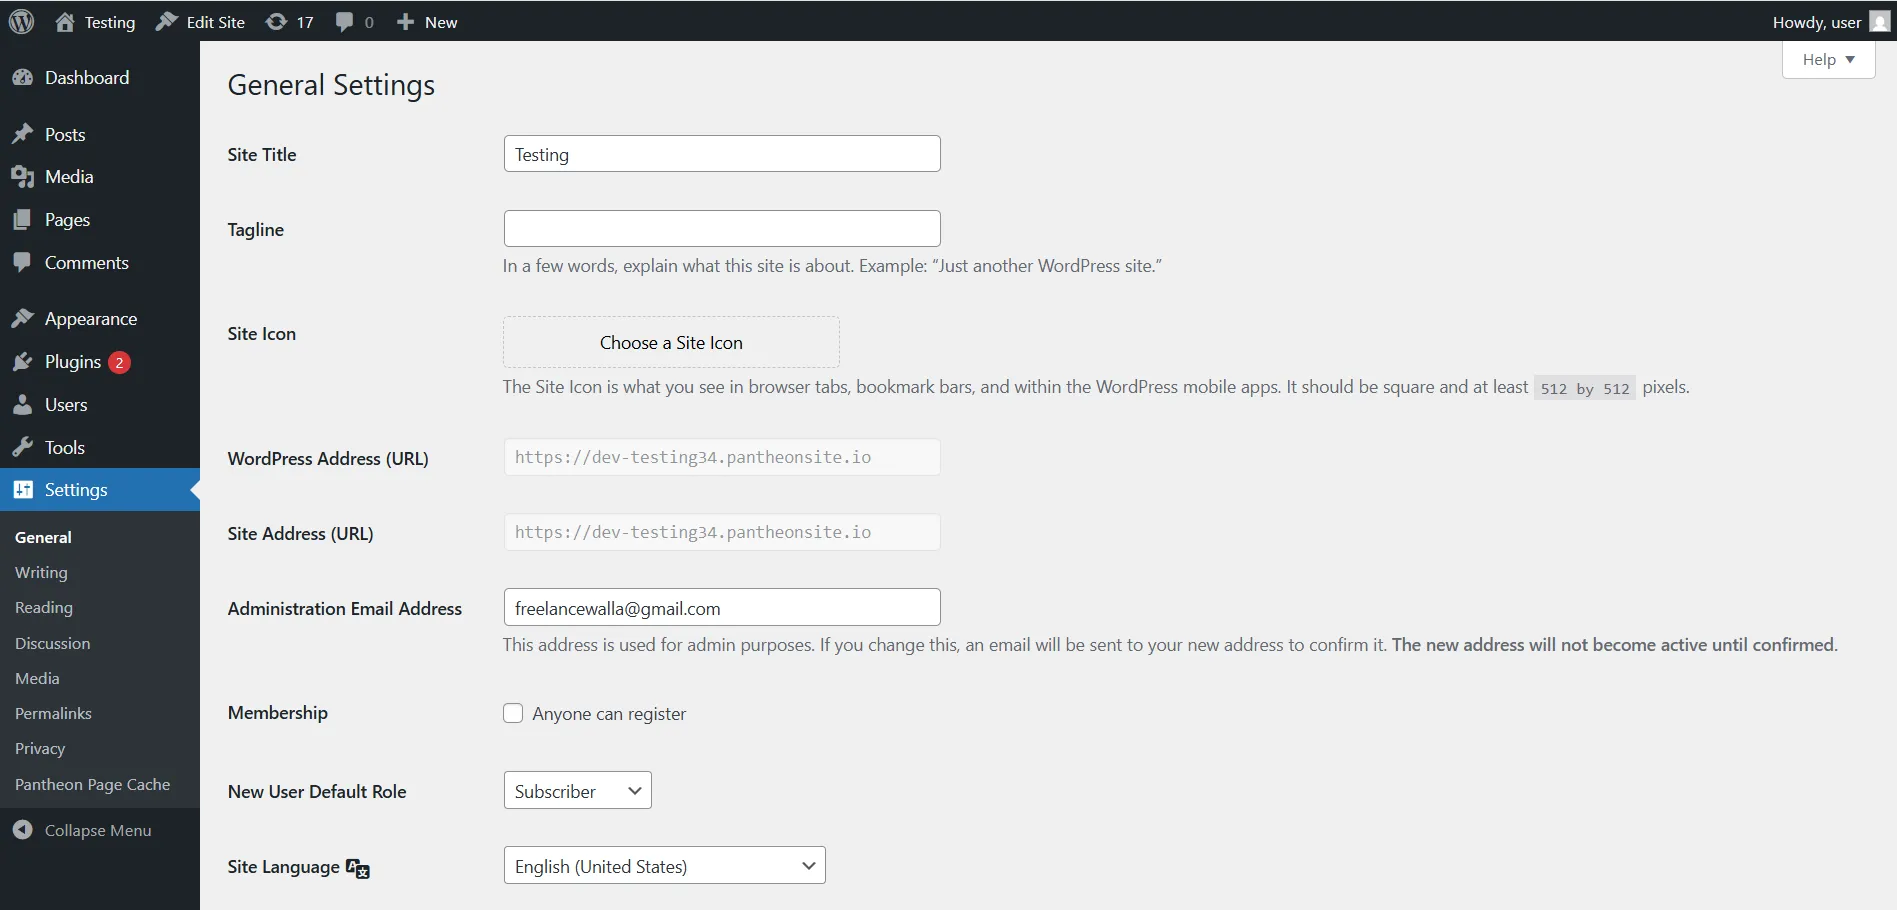The image size is (1897, 910).
Task: Click the Plugins update badge showing 2
Action: pyautogui.click(x=119, y=362)
